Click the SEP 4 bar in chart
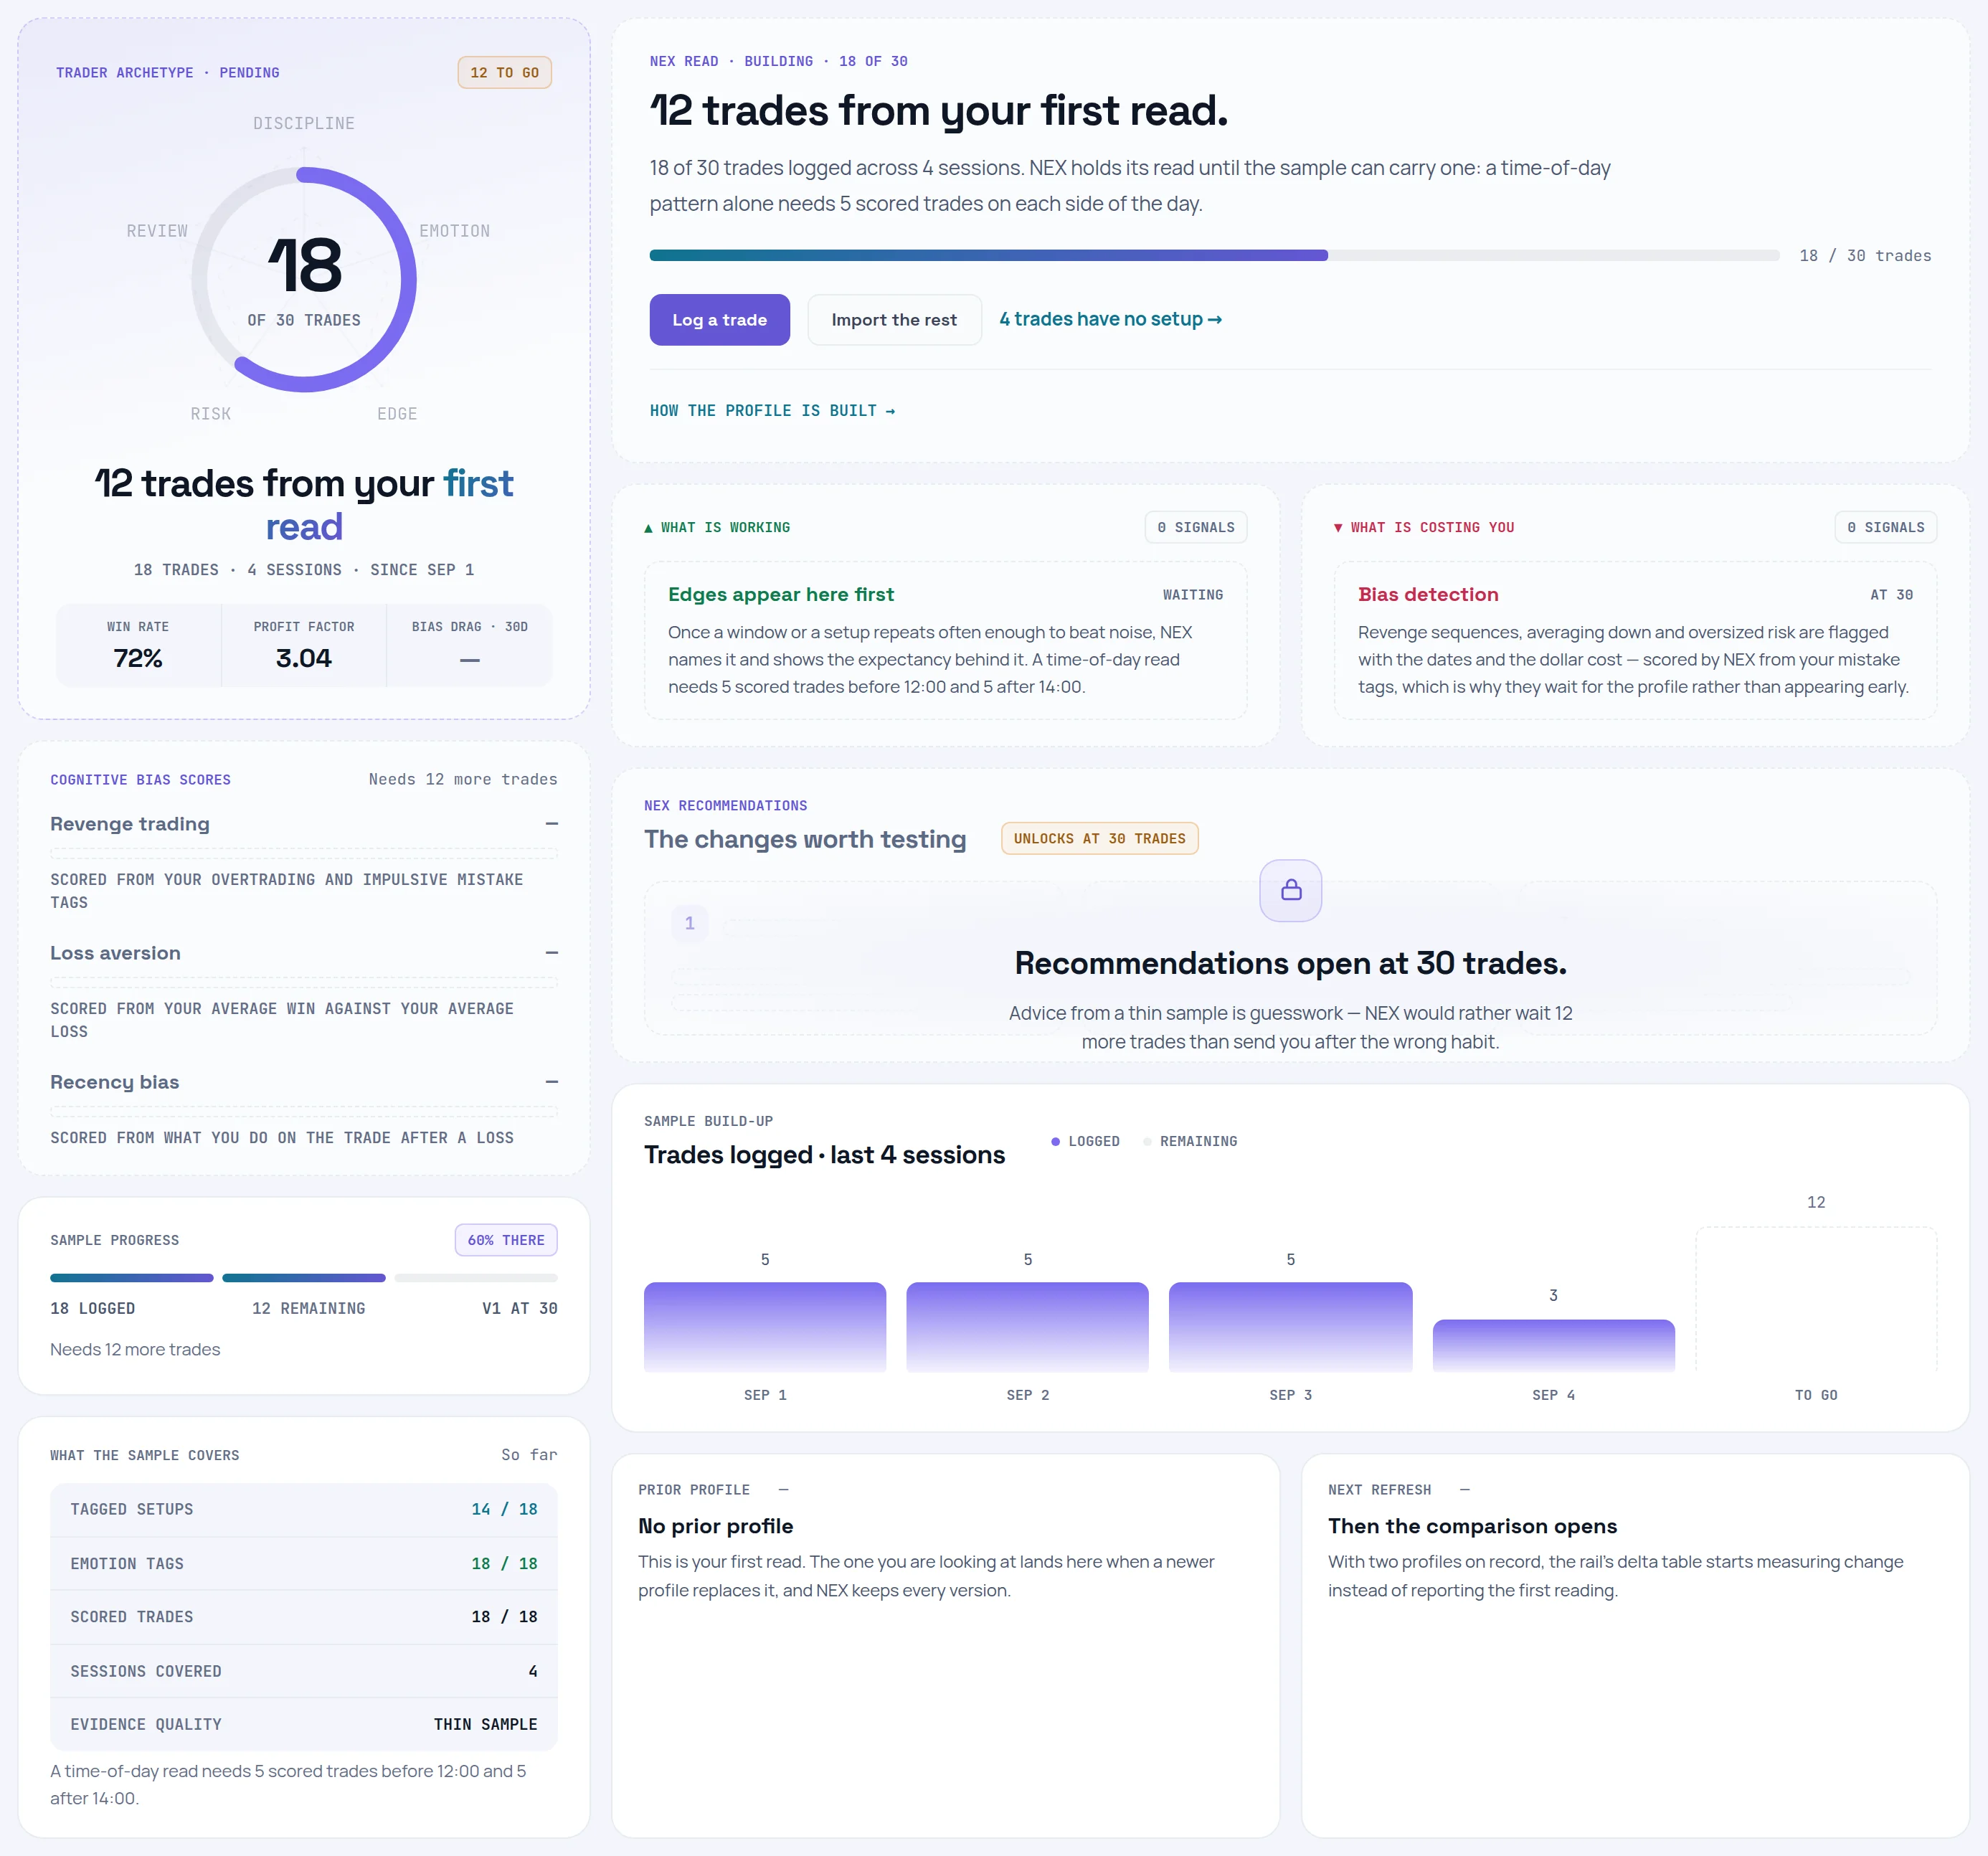 coord(1553,1346)
